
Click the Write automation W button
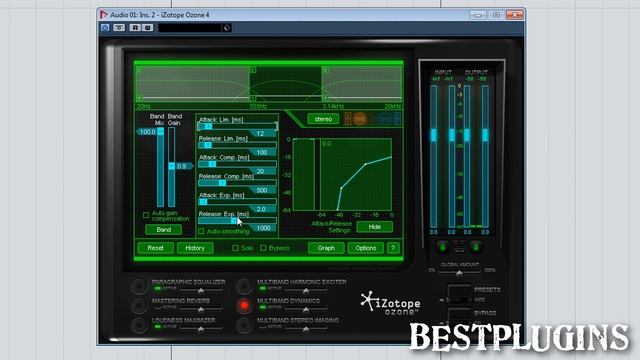(x=147, y=27)
